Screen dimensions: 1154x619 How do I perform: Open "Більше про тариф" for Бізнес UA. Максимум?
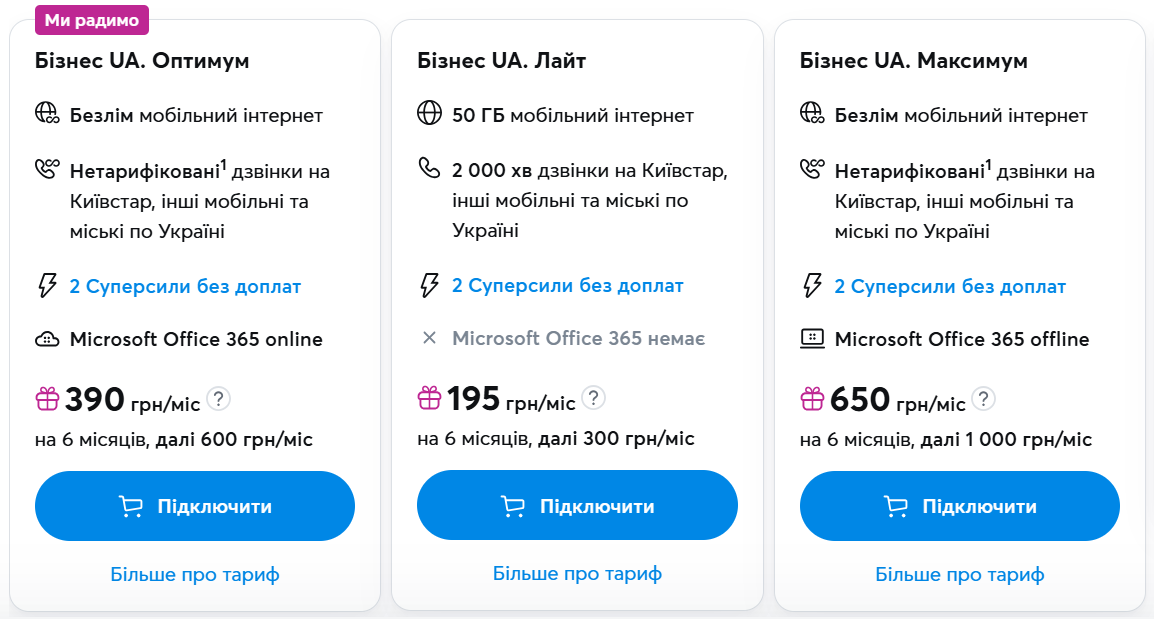(x=959, y=574)
